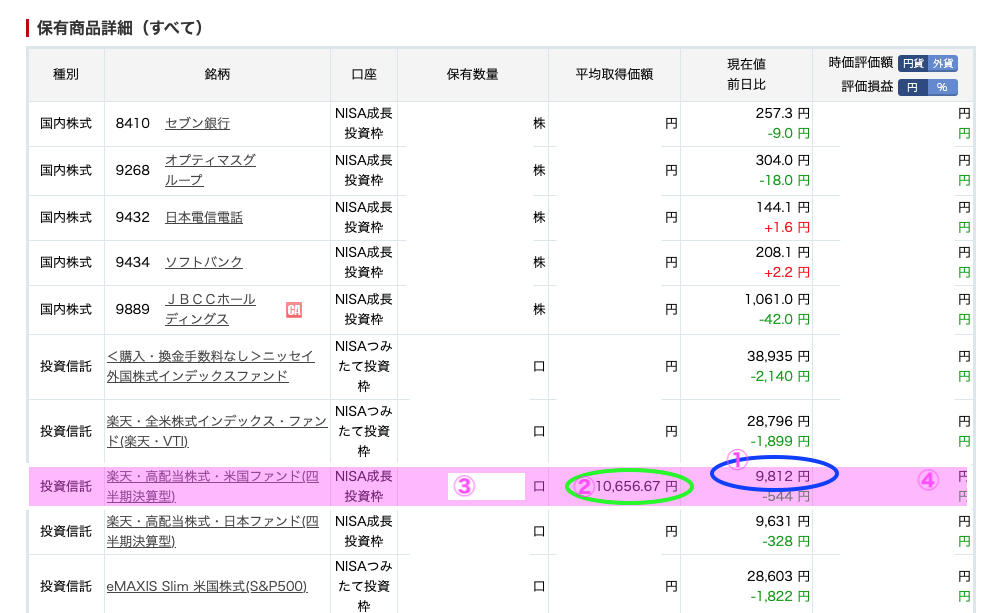Click the 平均取得価額 column header
This screenshot has width=1002, height=613.
click(x=614, y=74)
